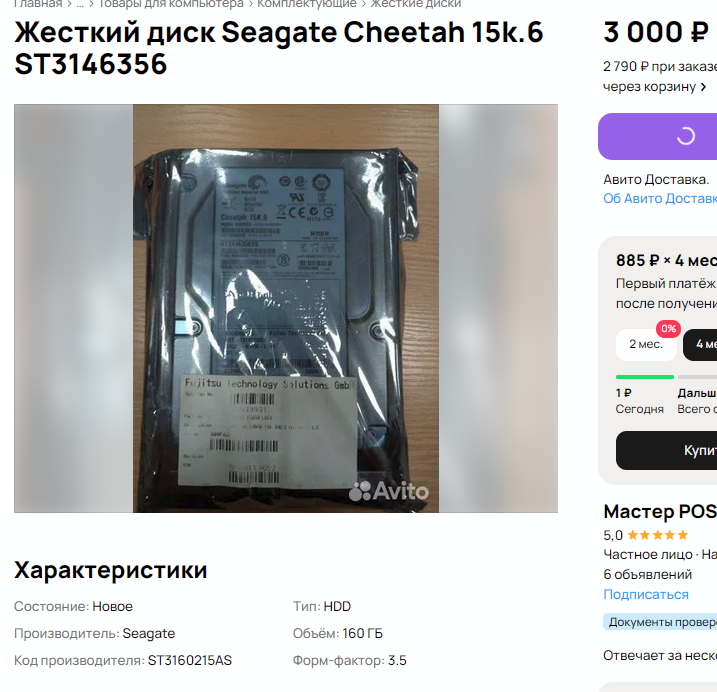
Task: Click the 0% badge on installment option
Action: (x=668, y=328)
